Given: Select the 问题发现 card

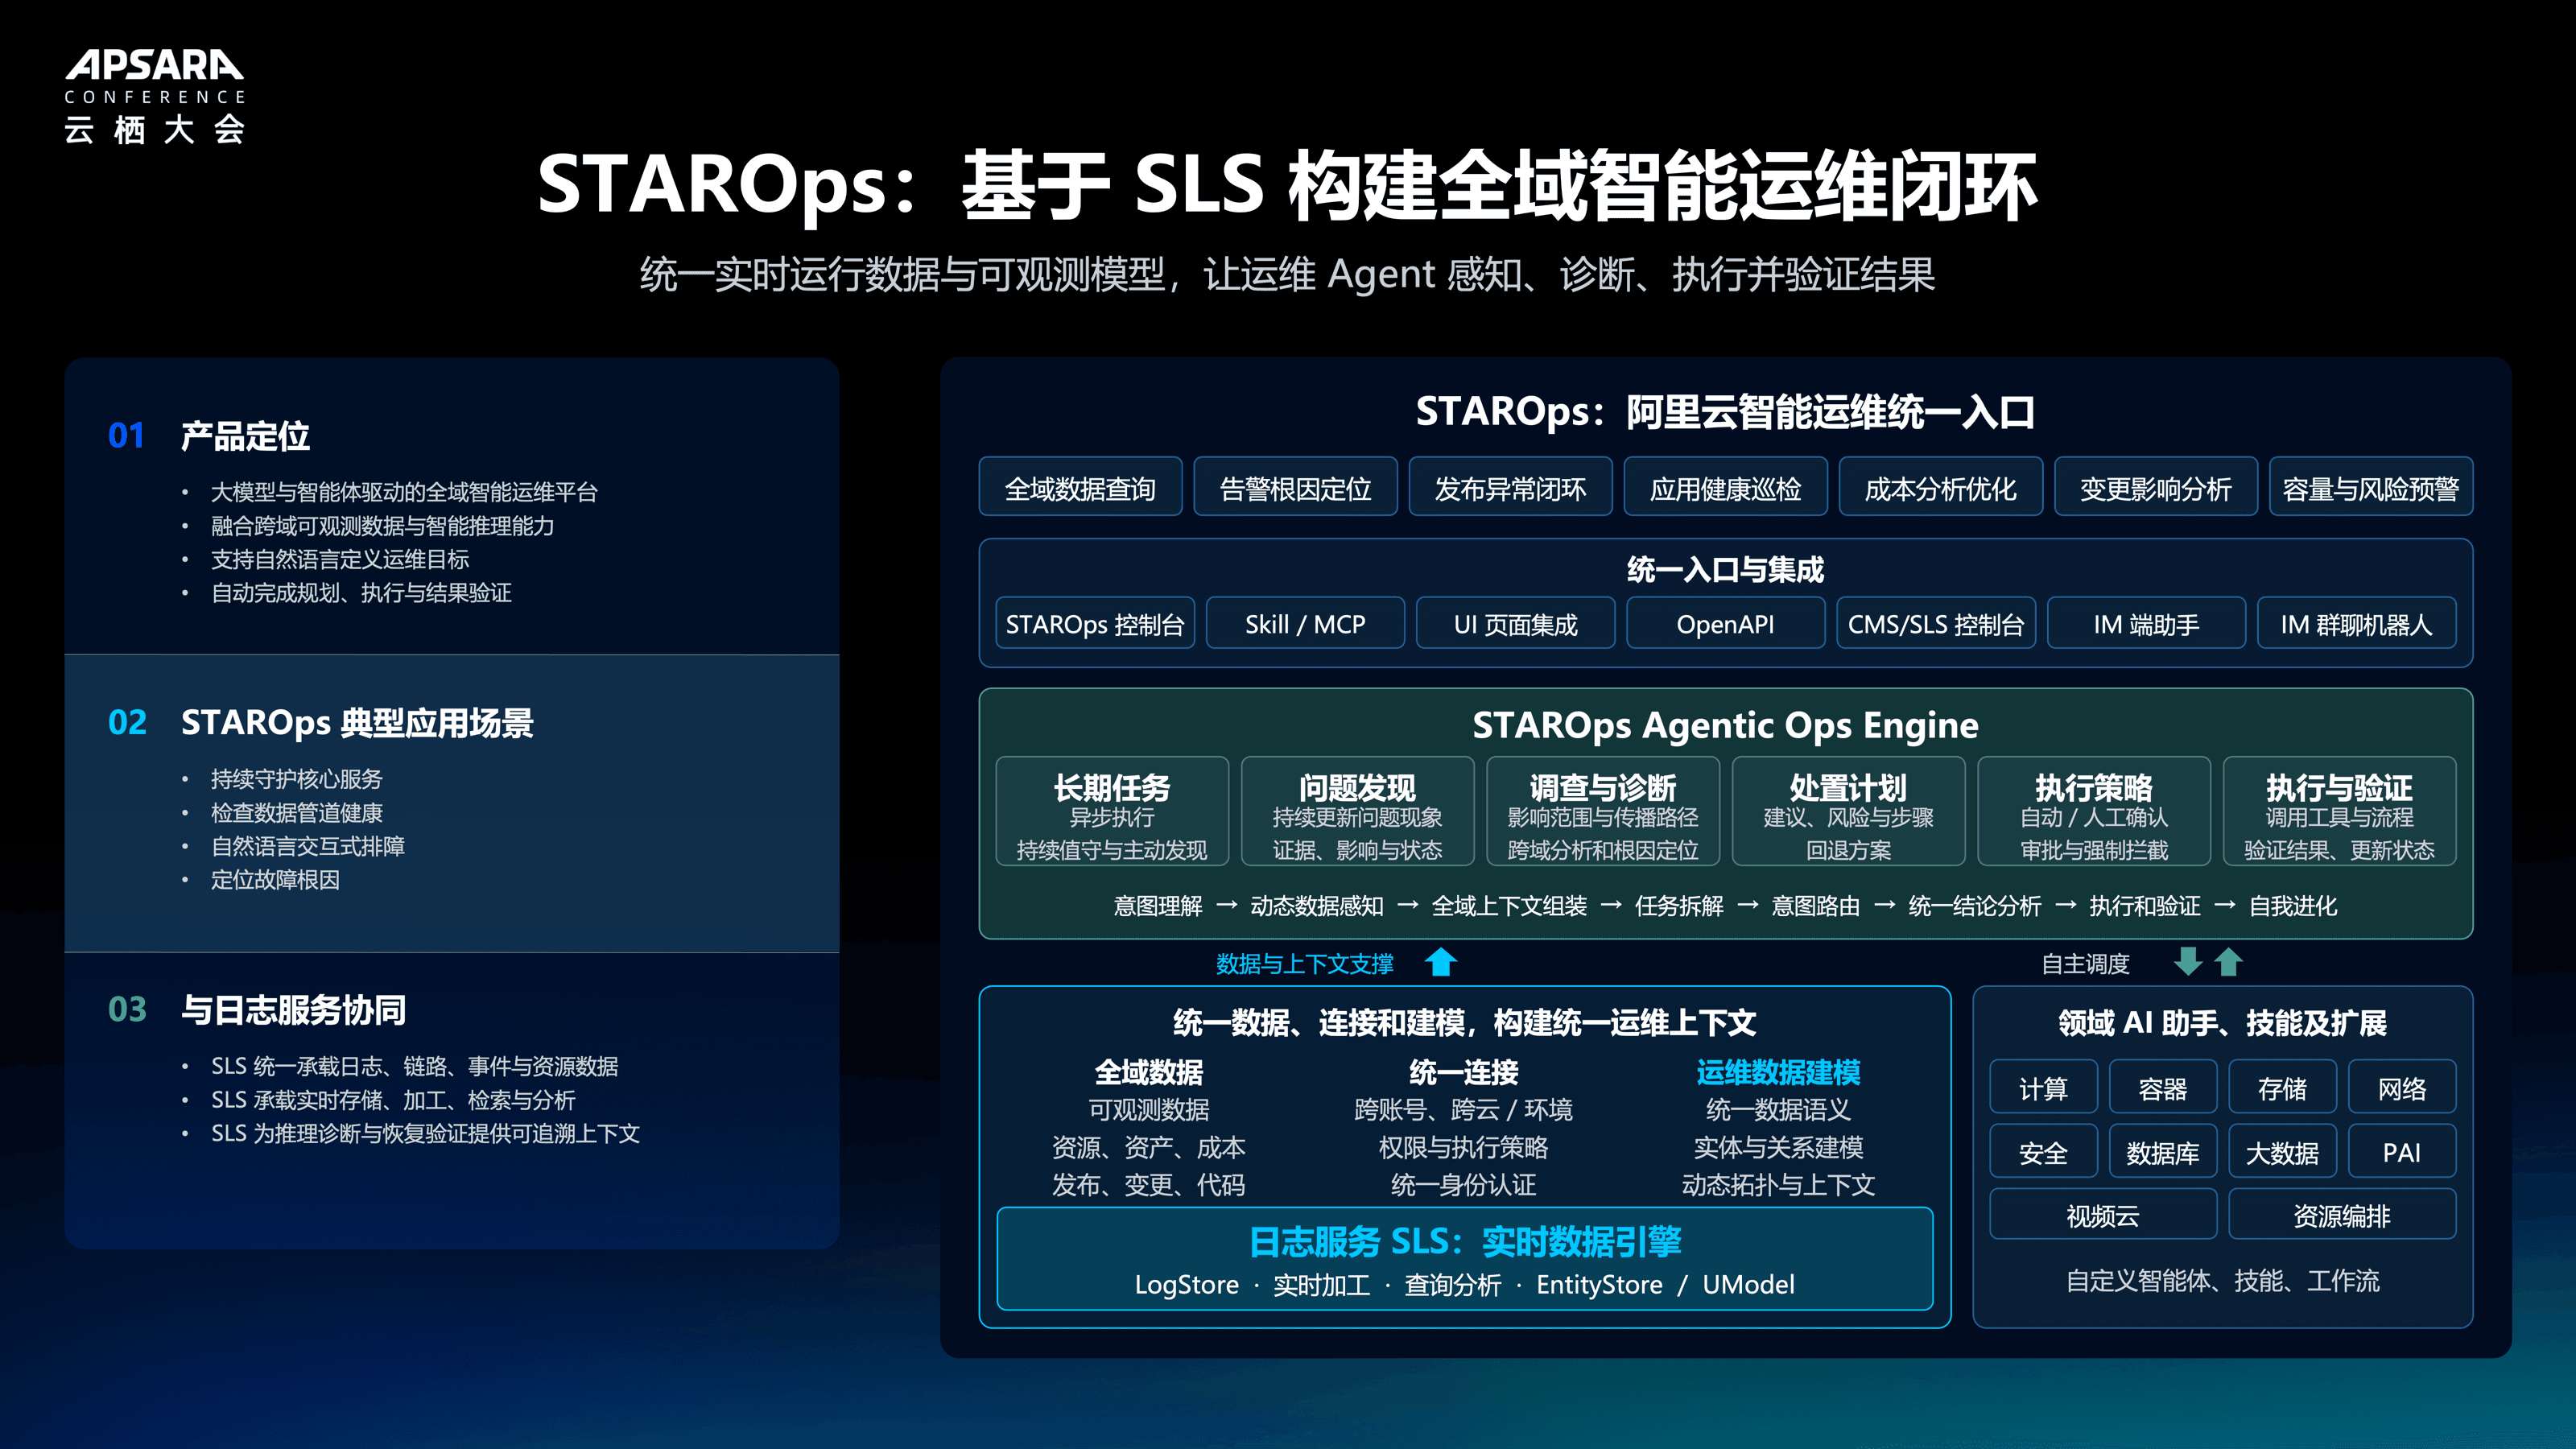Looking at the screenshot, I should coord(1357,812).
